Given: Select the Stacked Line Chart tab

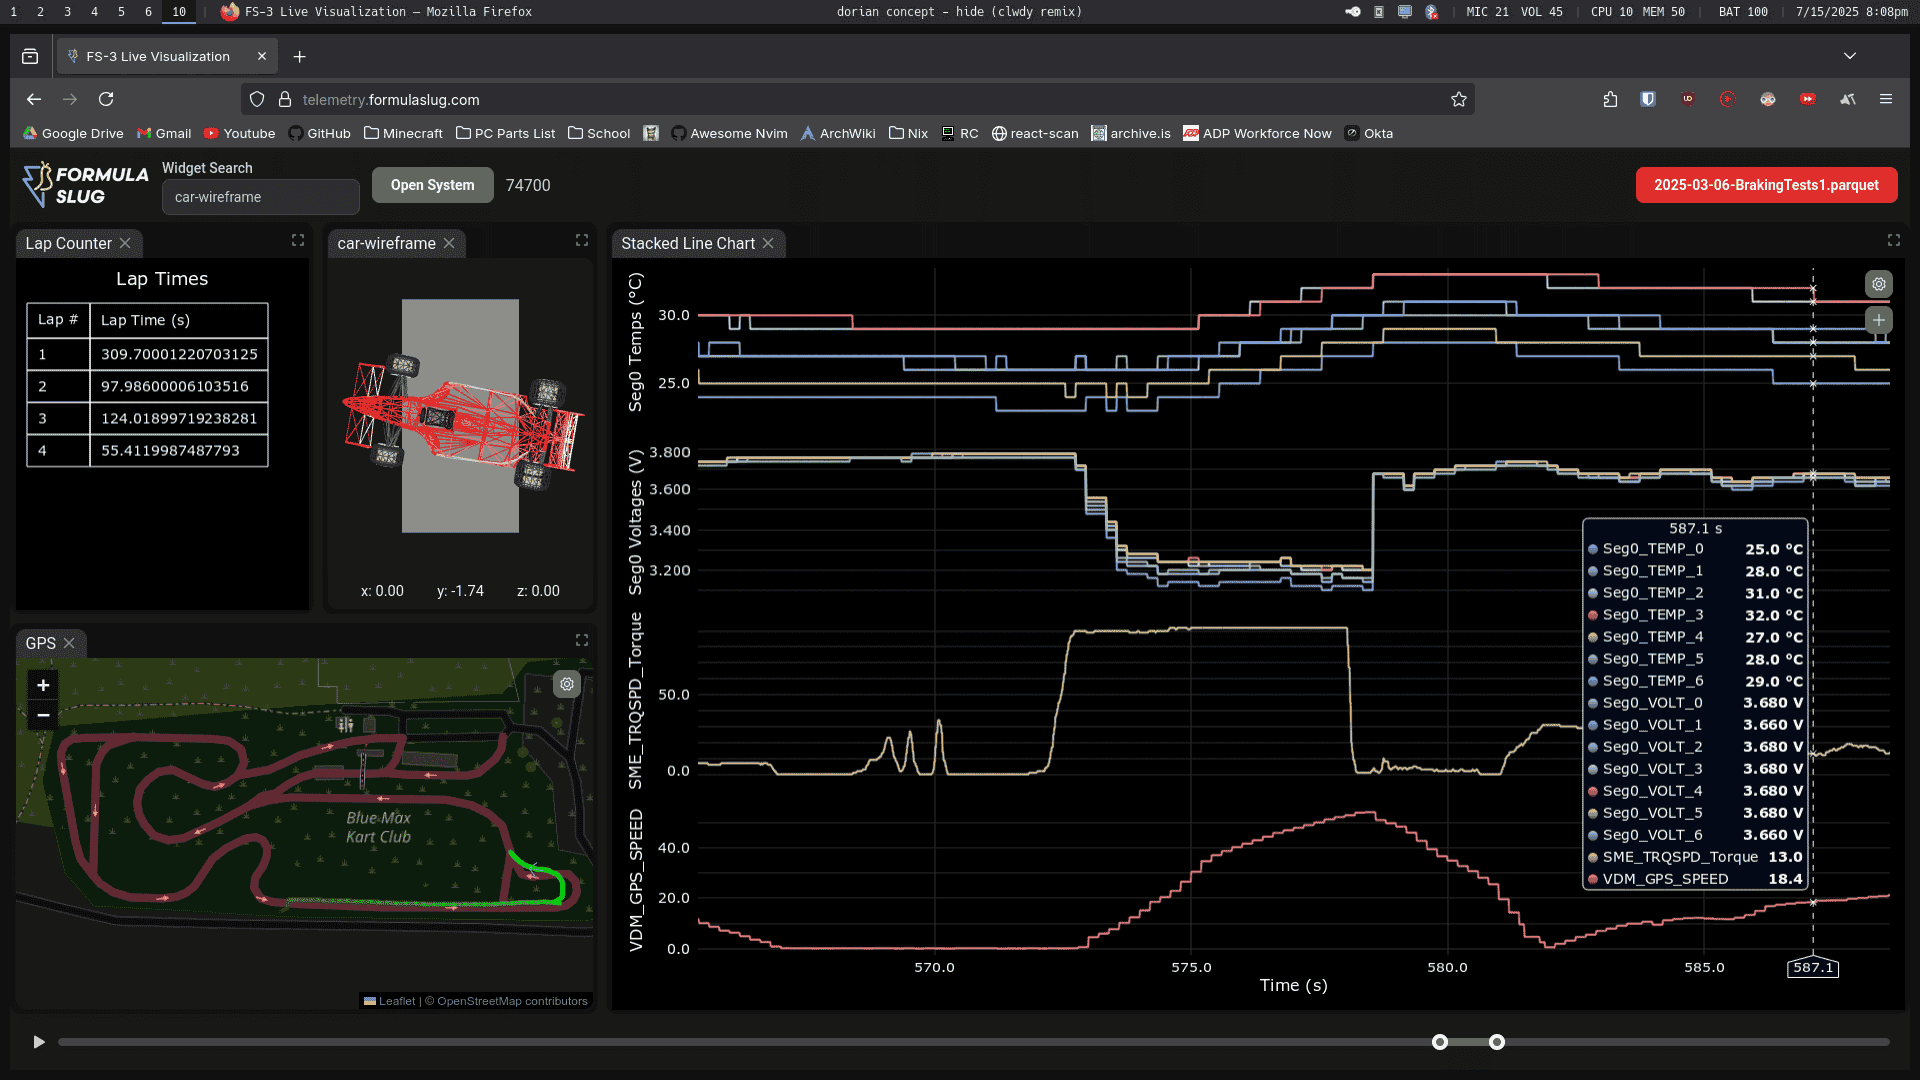Looking at the screenshot, I should coord(687,243).
